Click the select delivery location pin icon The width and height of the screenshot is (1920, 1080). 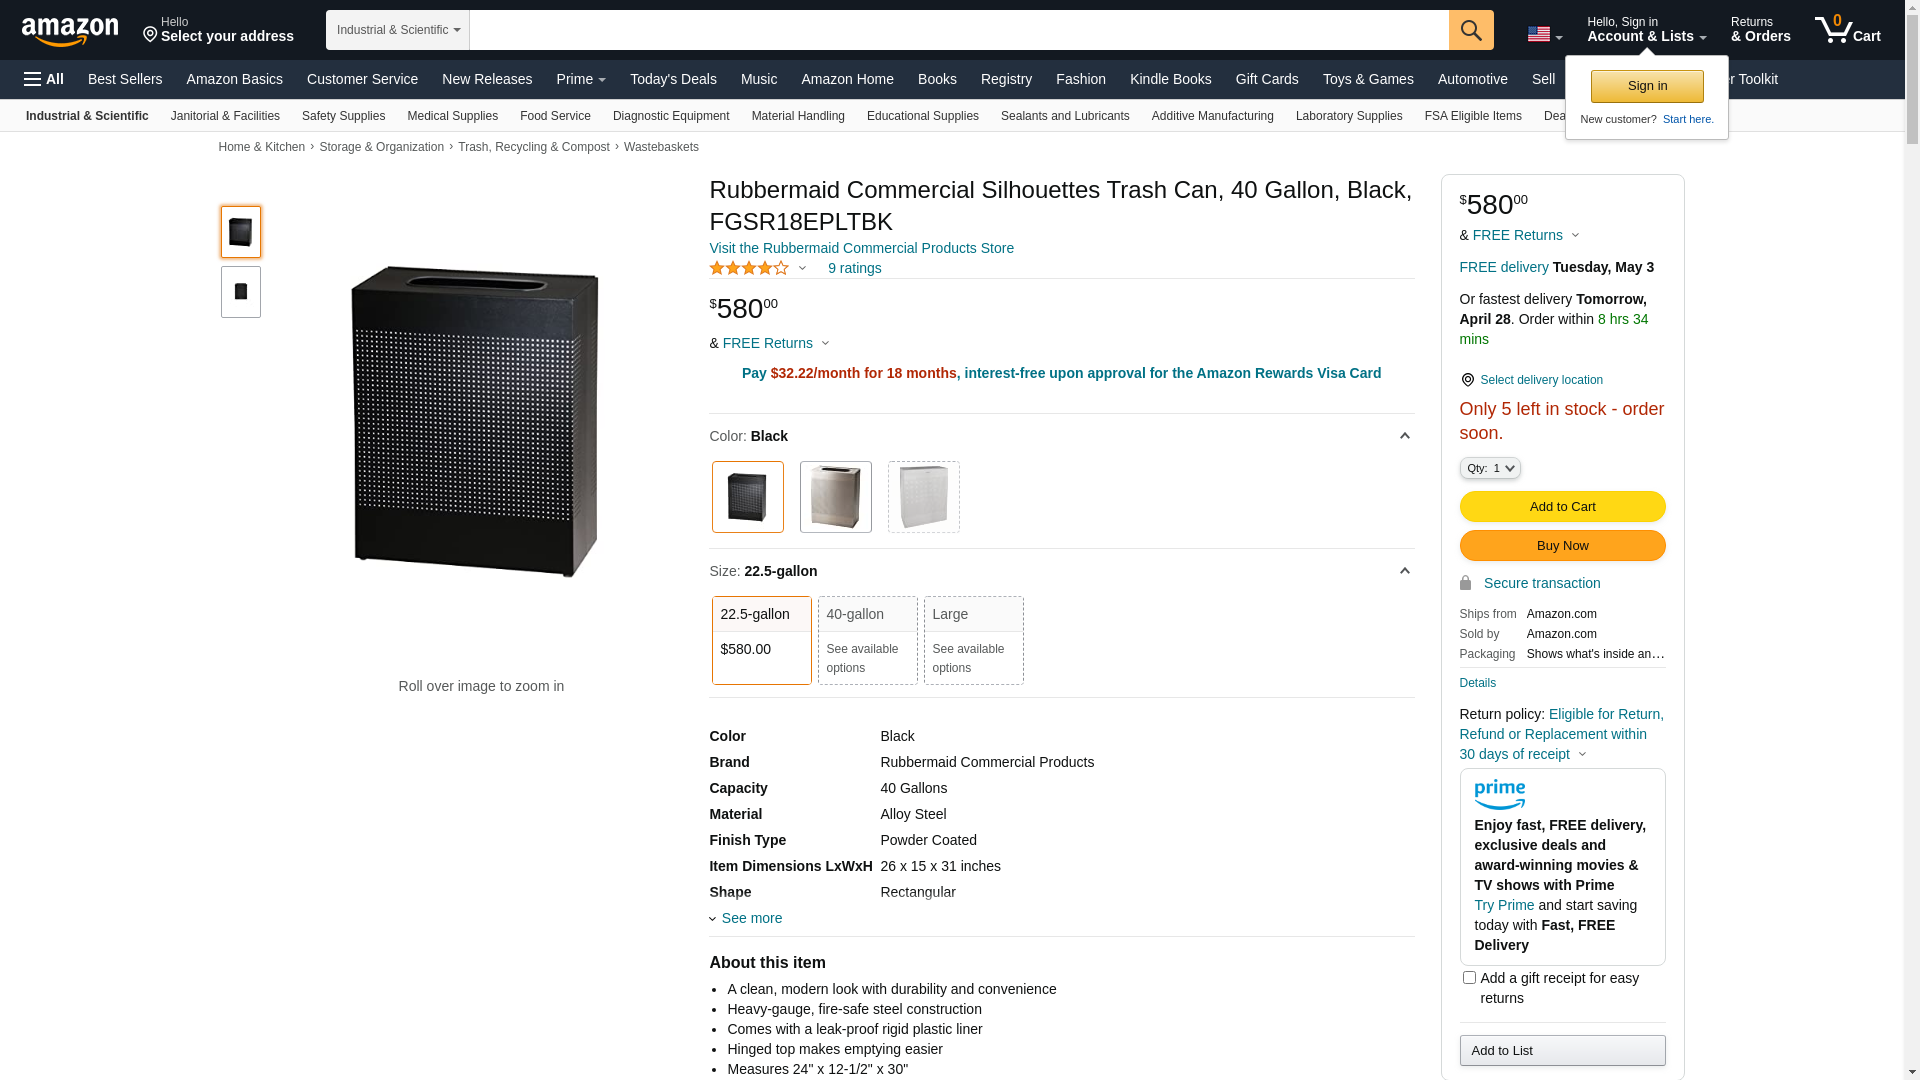point(1467,380)
